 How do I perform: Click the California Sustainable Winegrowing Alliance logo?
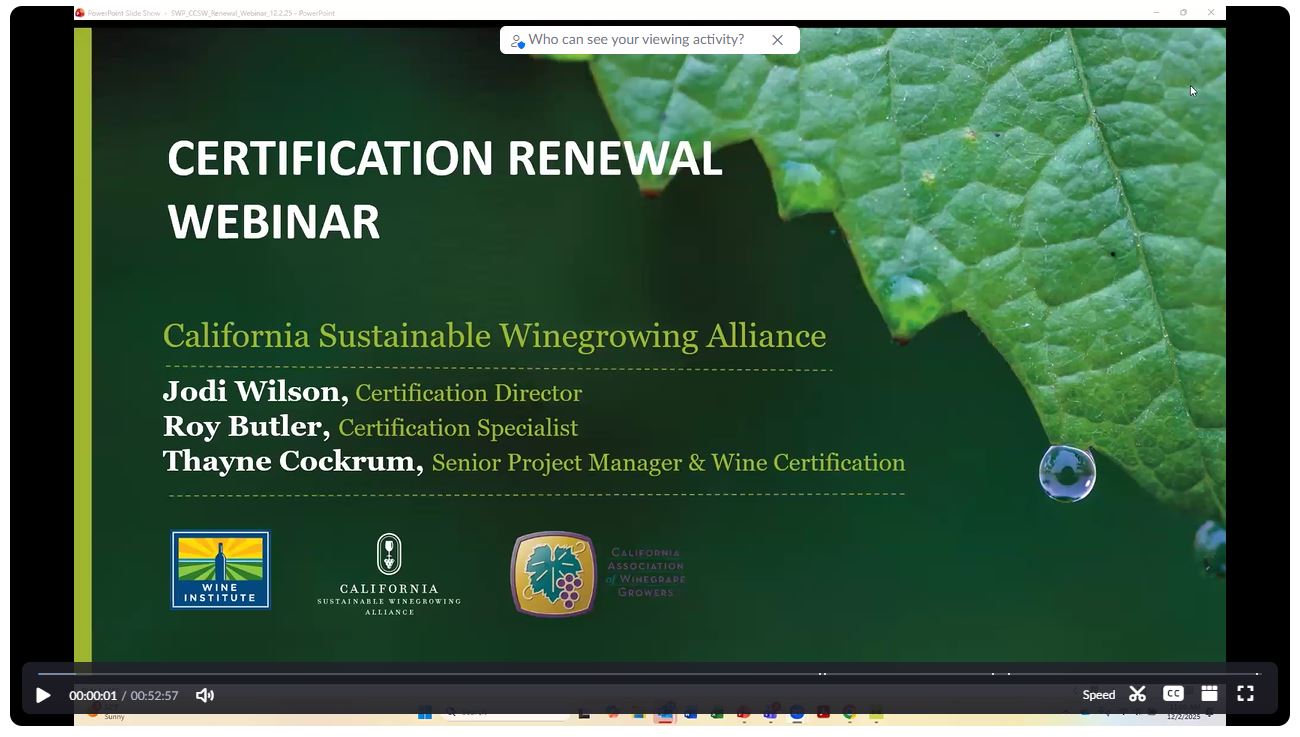coord(389,574)
